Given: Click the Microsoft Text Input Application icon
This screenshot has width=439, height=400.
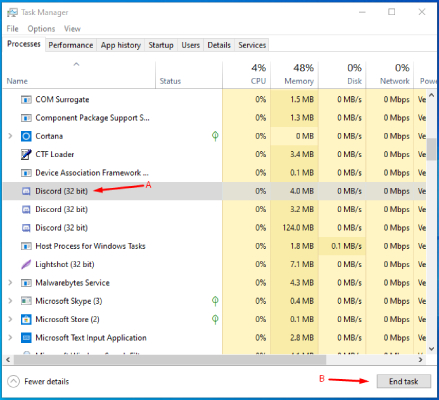Looking at the screenshot, I should [26, 338].
